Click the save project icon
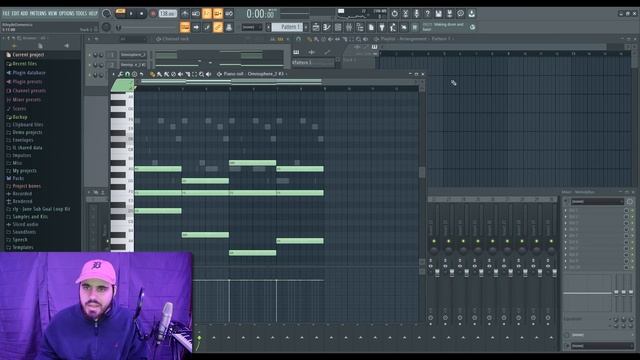 pyautogui.click(x=438, y=13)
